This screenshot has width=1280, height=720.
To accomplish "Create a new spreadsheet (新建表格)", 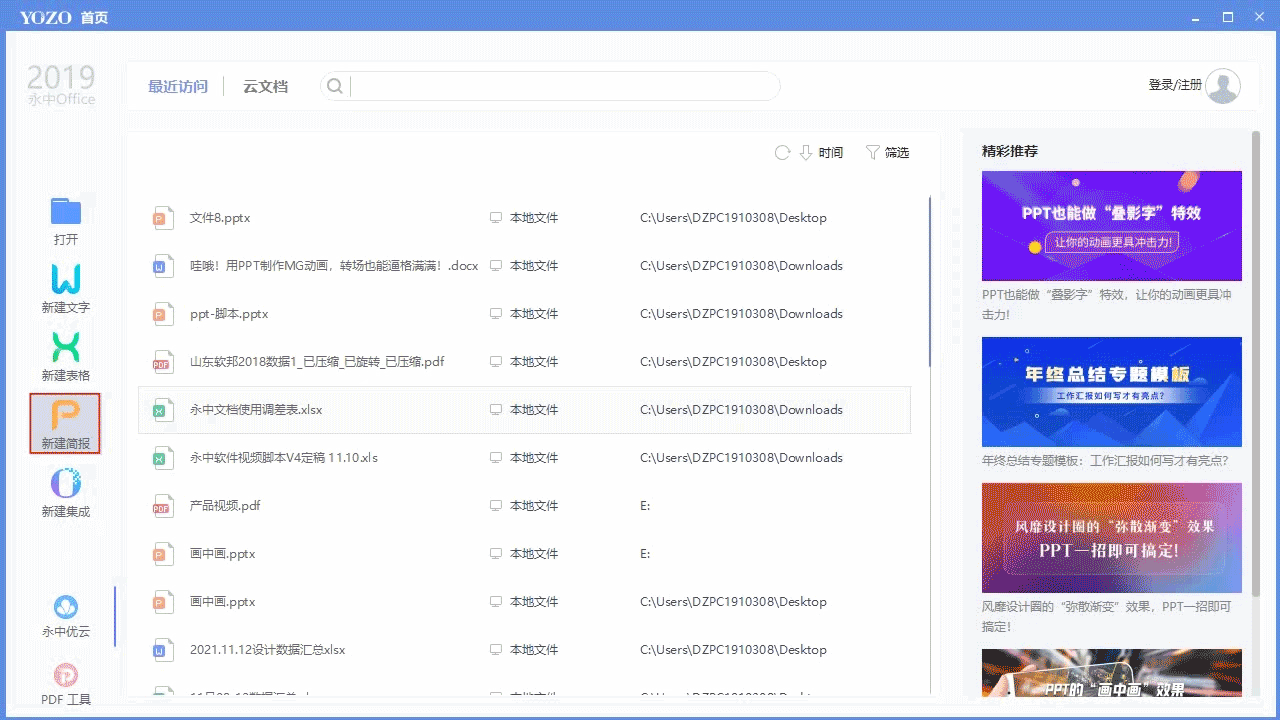I will coord(66,357).
